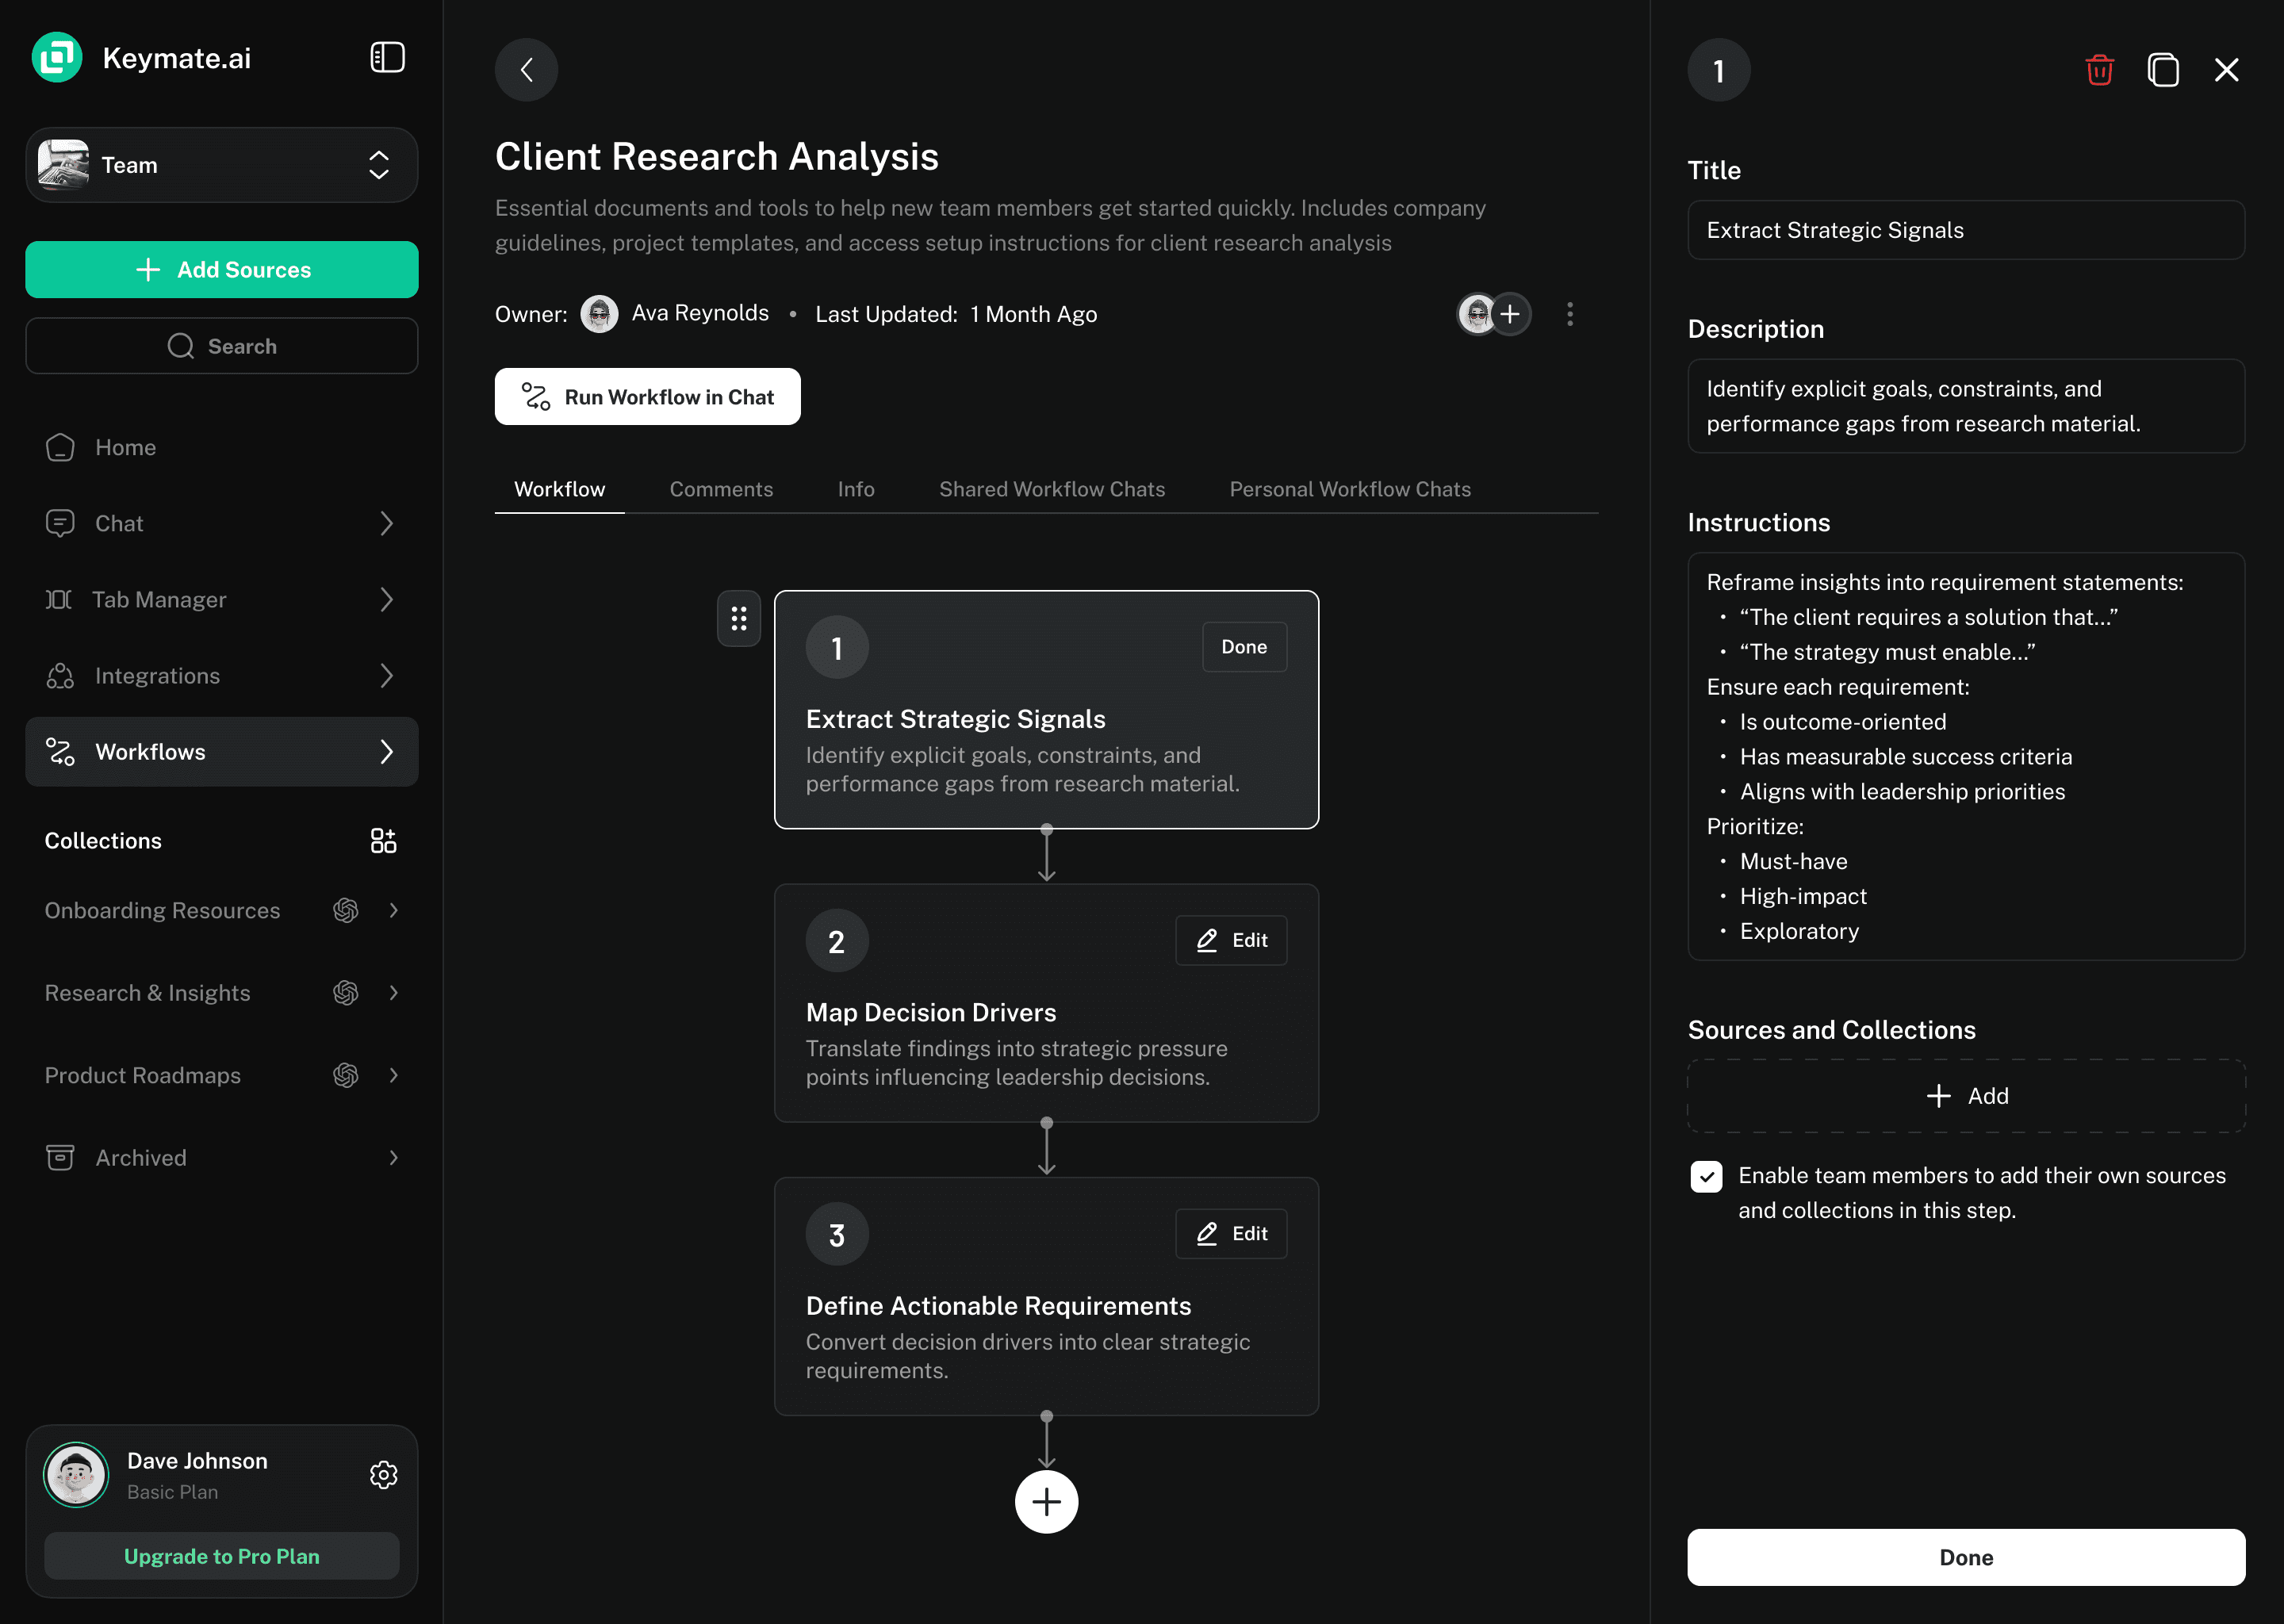Click the red trash delete step icon
The height and width of the screenshot is (1624, 2284).
(x=2099, y=70)
